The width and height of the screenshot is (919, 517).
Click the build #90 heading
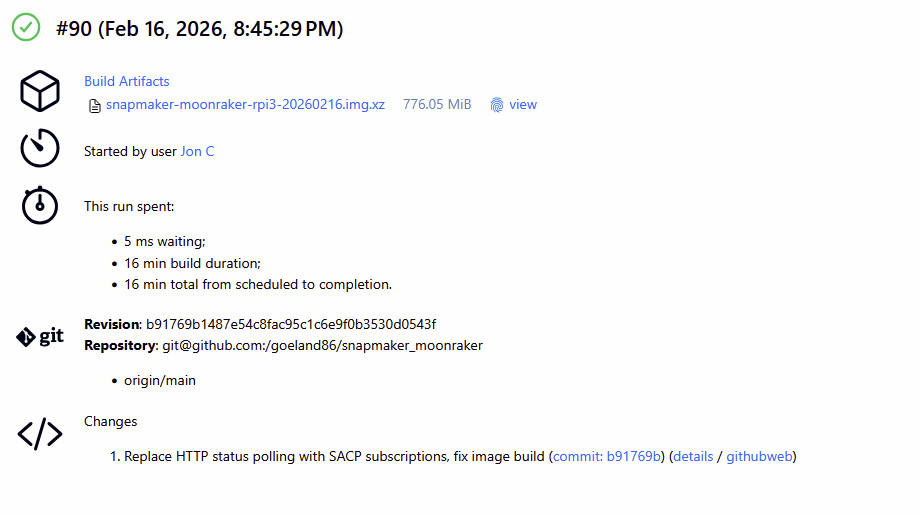200,29
